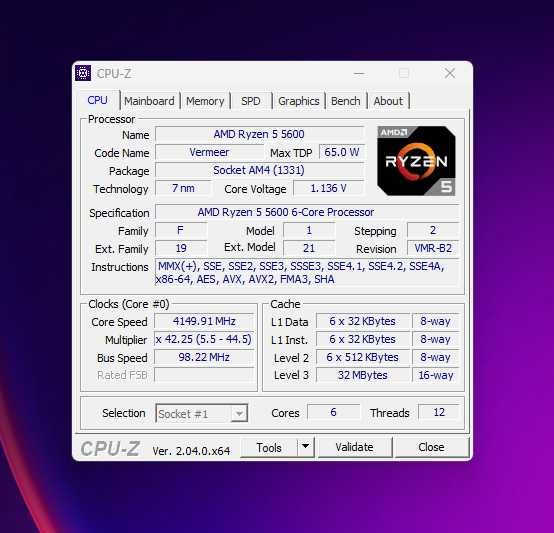Open the Graphics tab
Image resolution: width=554 pixels, height=533 pixels.
pyautogui.click(x=299, y=101)
